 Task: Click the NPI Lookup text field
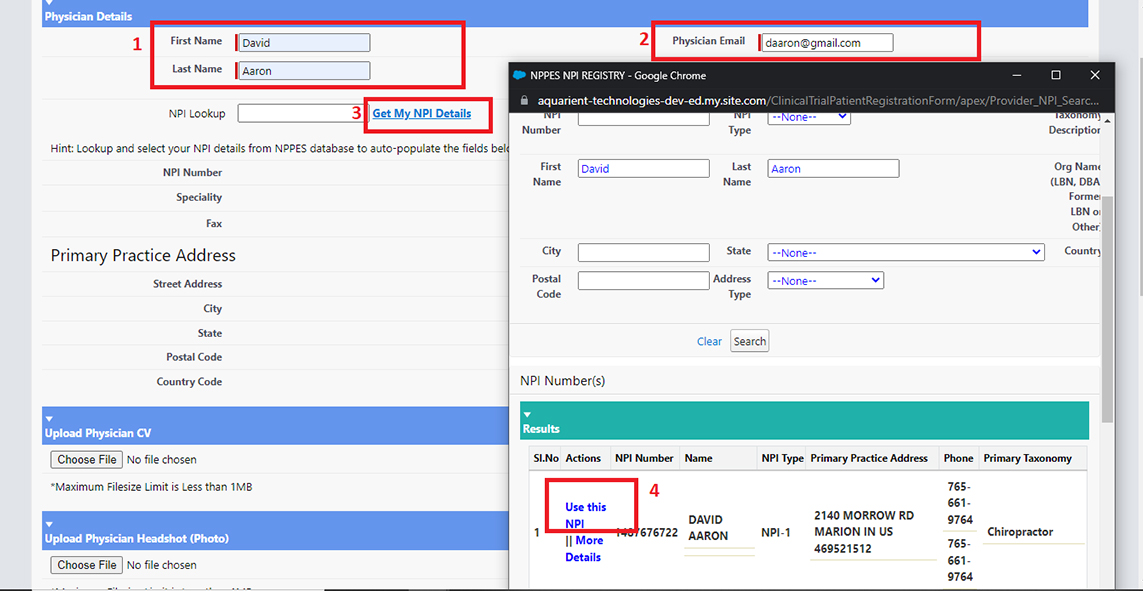click(x=301, y=114)
